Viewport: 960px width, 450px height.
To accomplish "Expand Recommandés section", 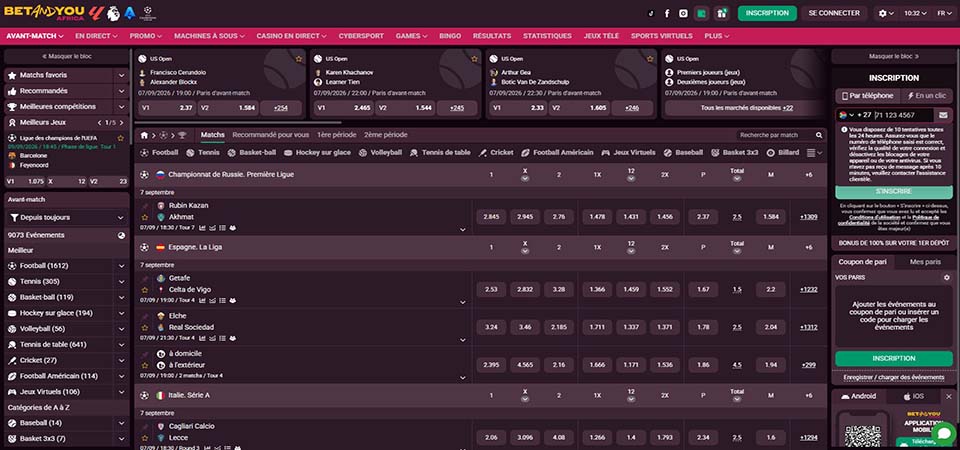I will click(x=122, y=91).
